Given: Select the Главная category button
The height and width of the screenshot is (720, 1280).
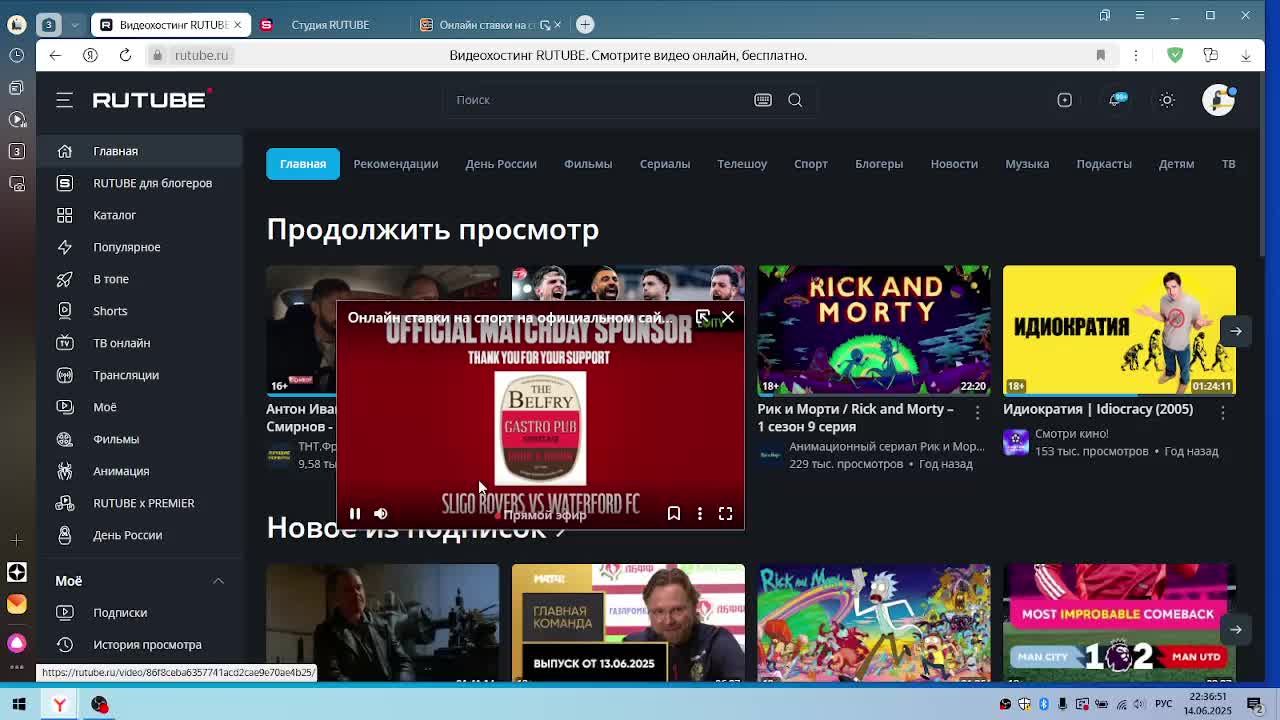Looking at the screenshot, I should point(303,164).
